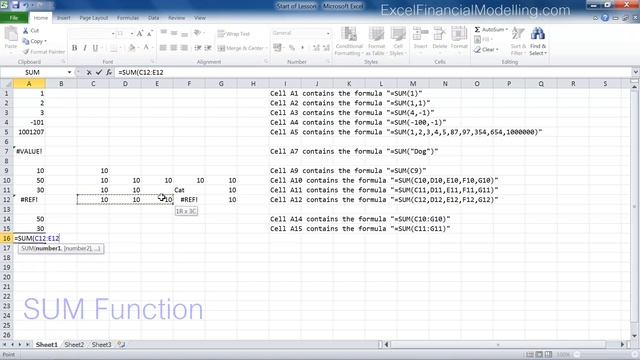Click the Cut scissors icon

coord(26,31)
